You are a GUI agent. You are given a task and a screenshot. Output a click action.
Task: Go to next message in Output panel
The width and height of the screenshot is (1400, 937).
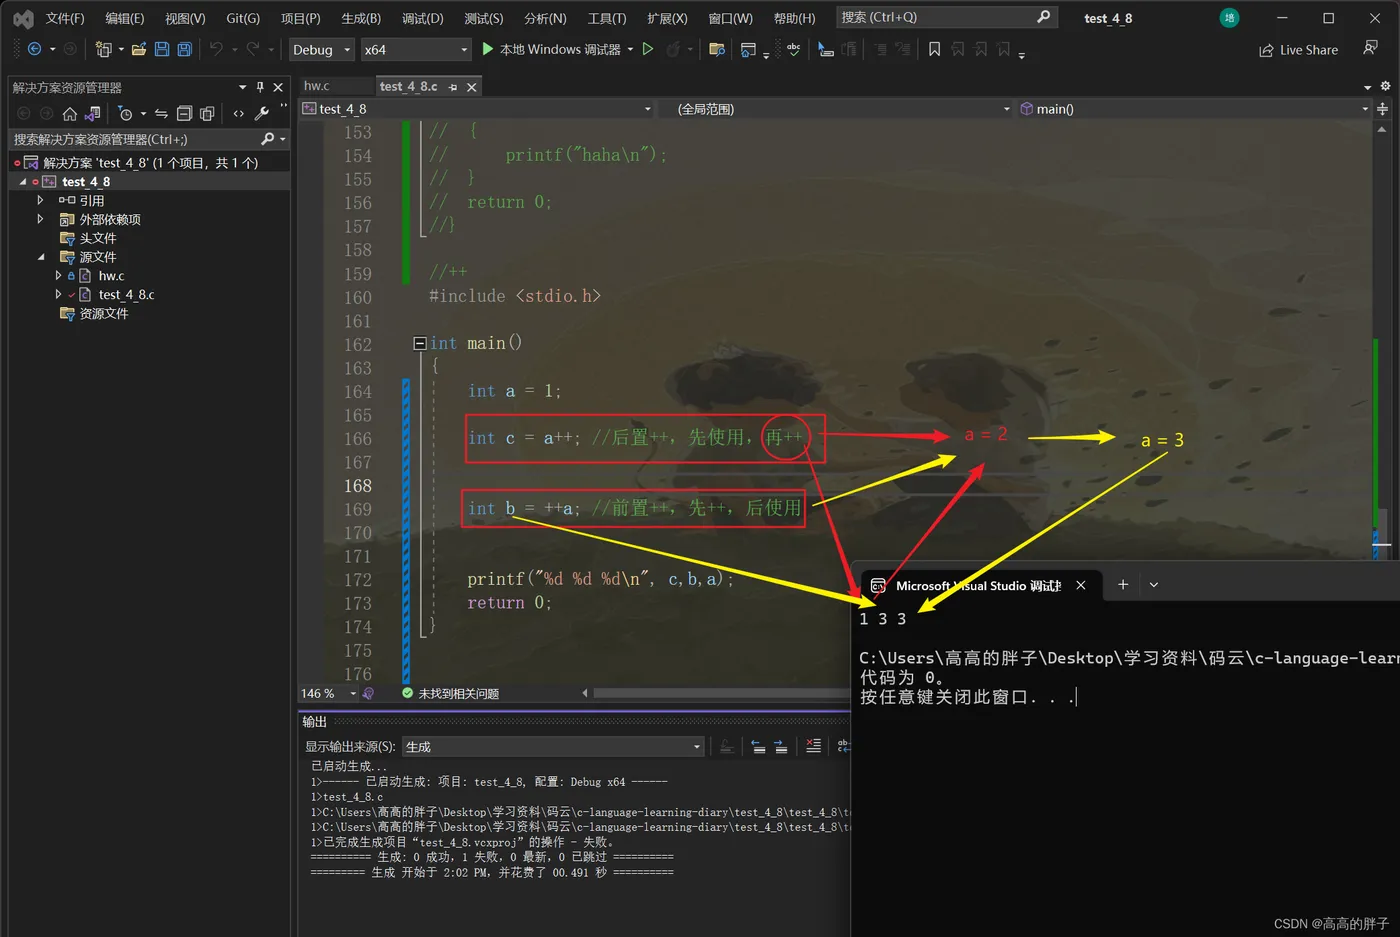coord(780,746)
